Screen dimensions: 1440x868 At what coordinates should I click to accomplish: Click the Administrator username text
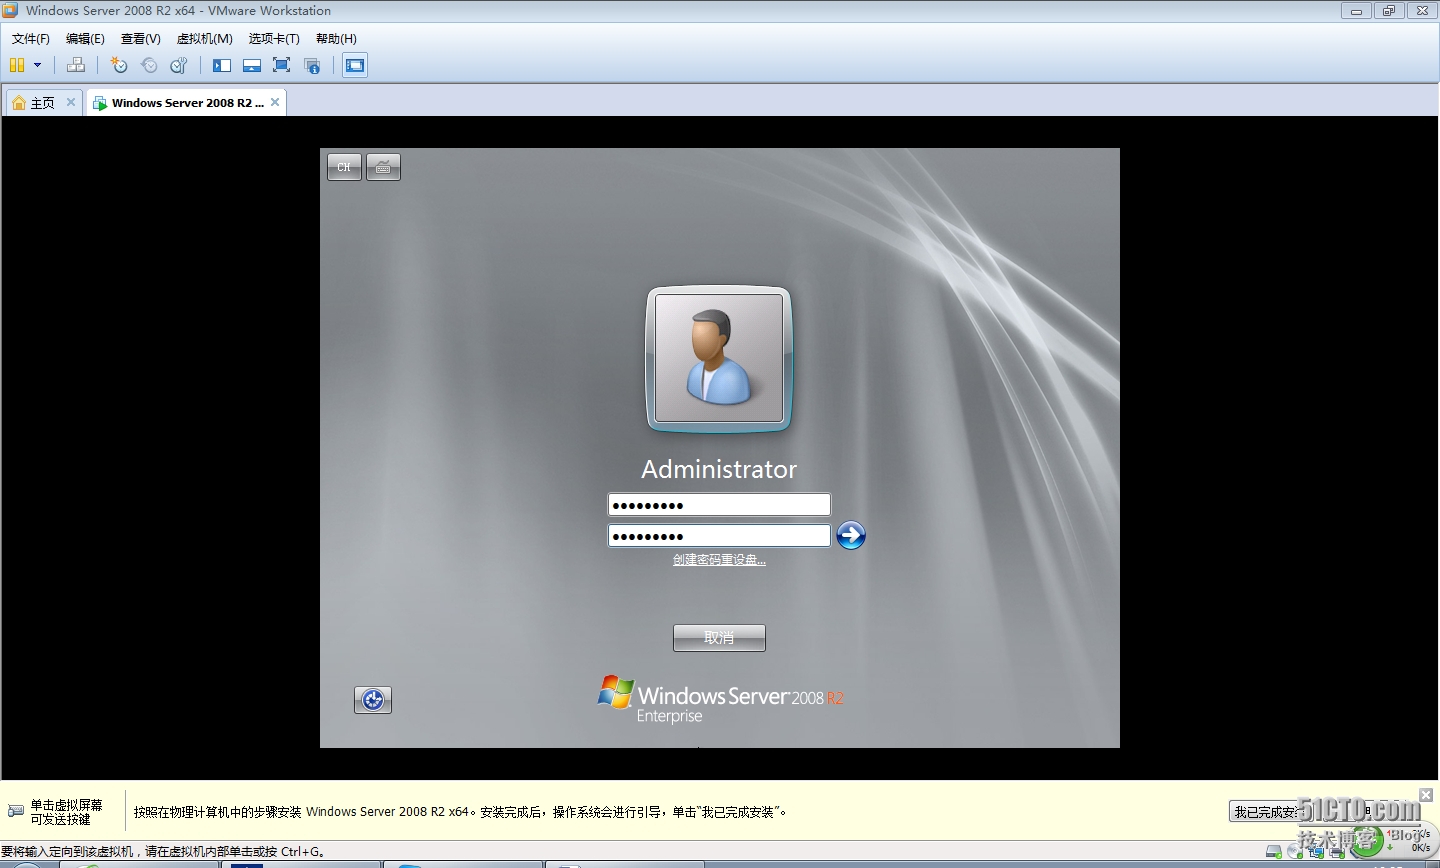click(x=719, y=469)
